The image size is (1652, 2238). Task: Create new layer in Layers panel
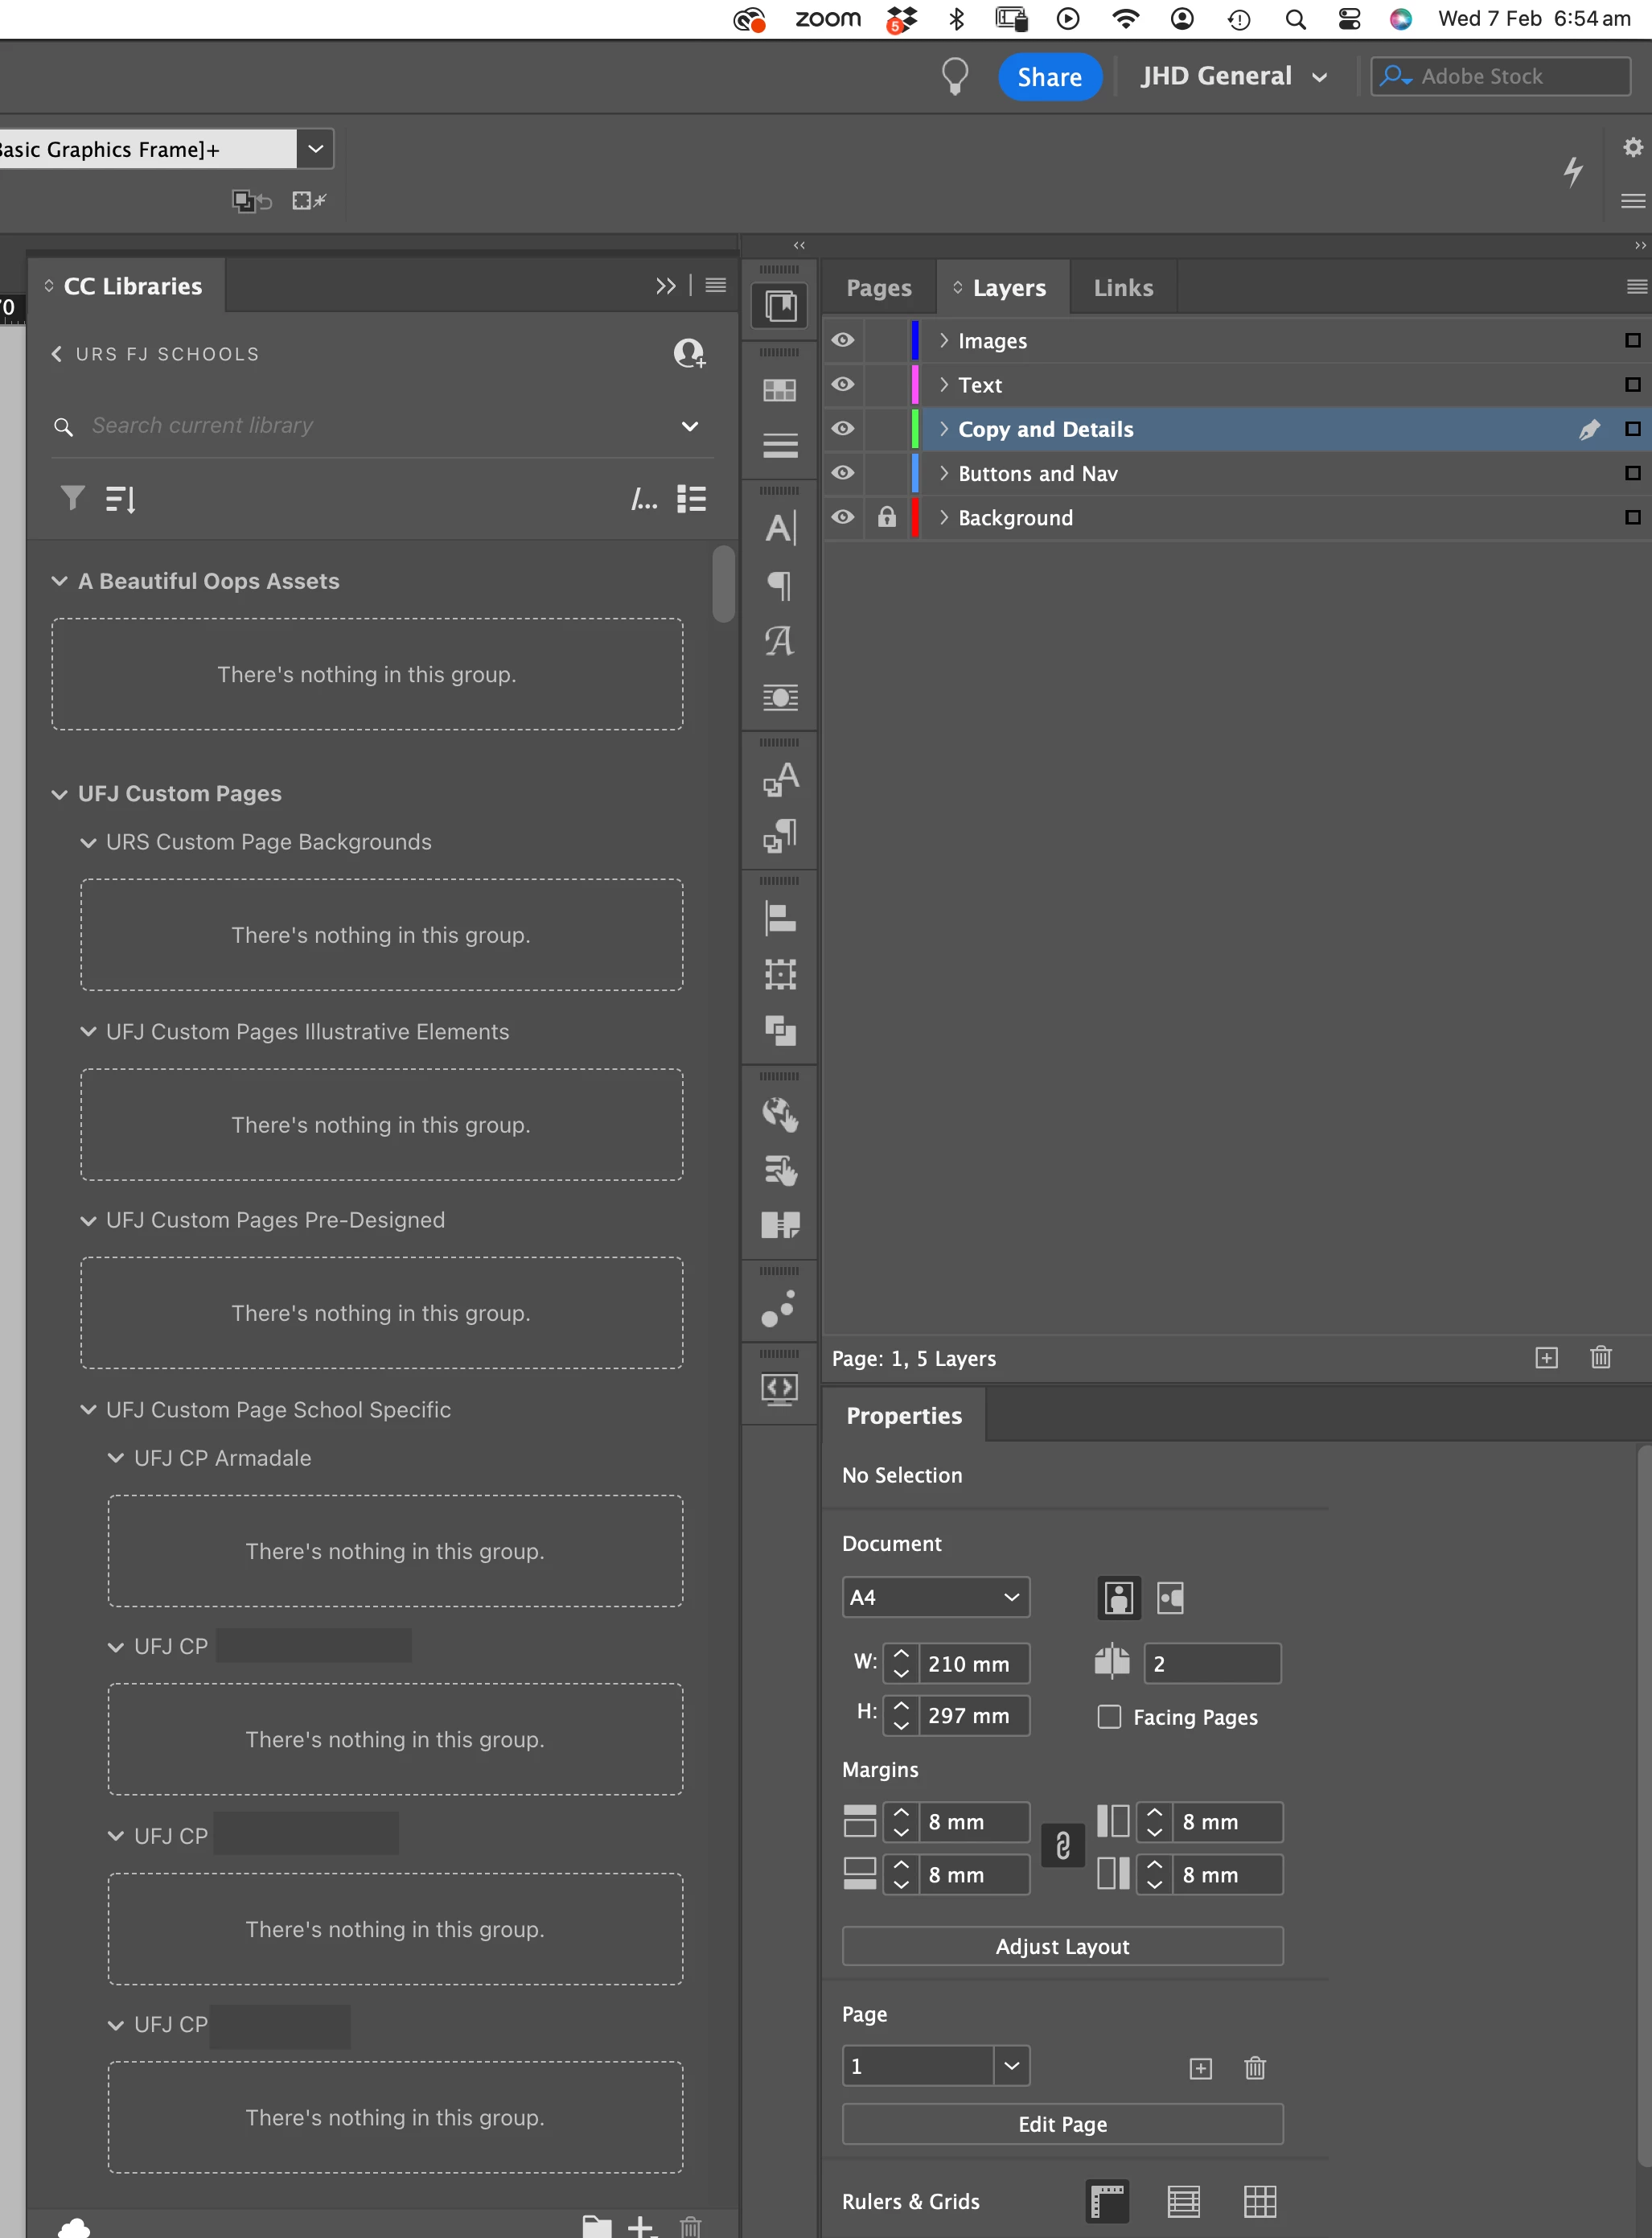click(1546, 1357)
